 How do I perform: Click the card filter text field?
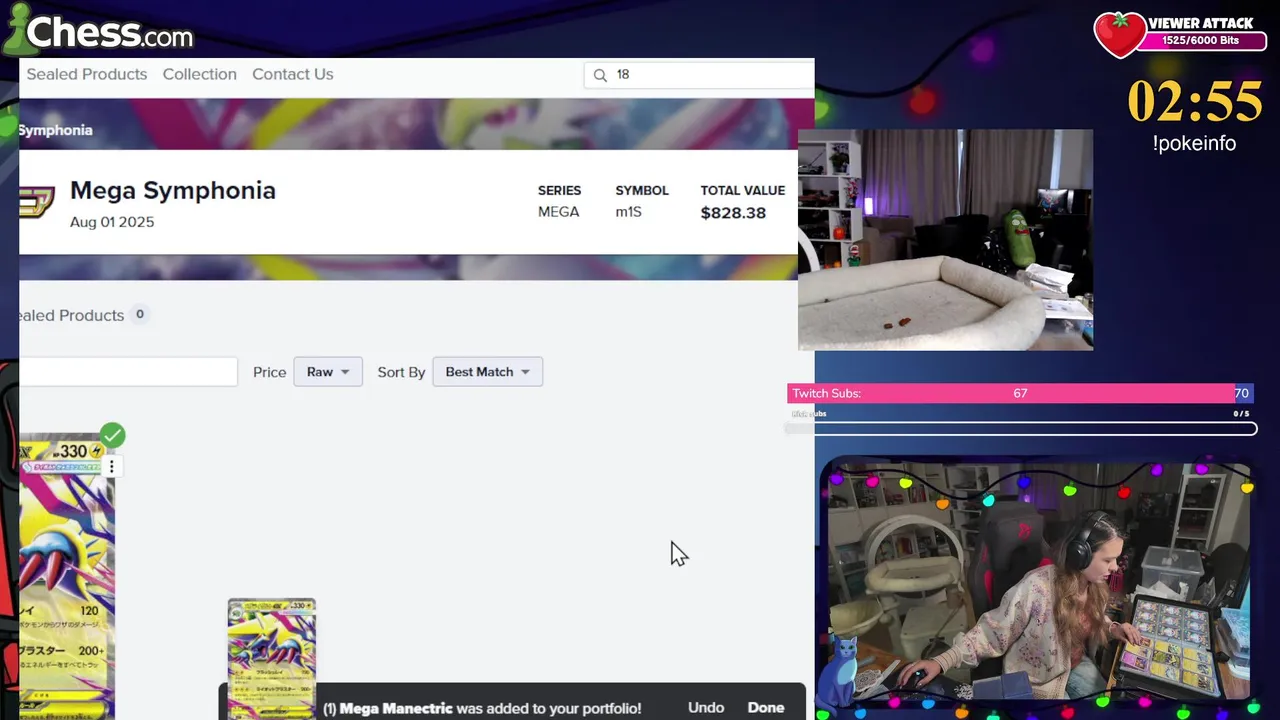coord(128,372)
